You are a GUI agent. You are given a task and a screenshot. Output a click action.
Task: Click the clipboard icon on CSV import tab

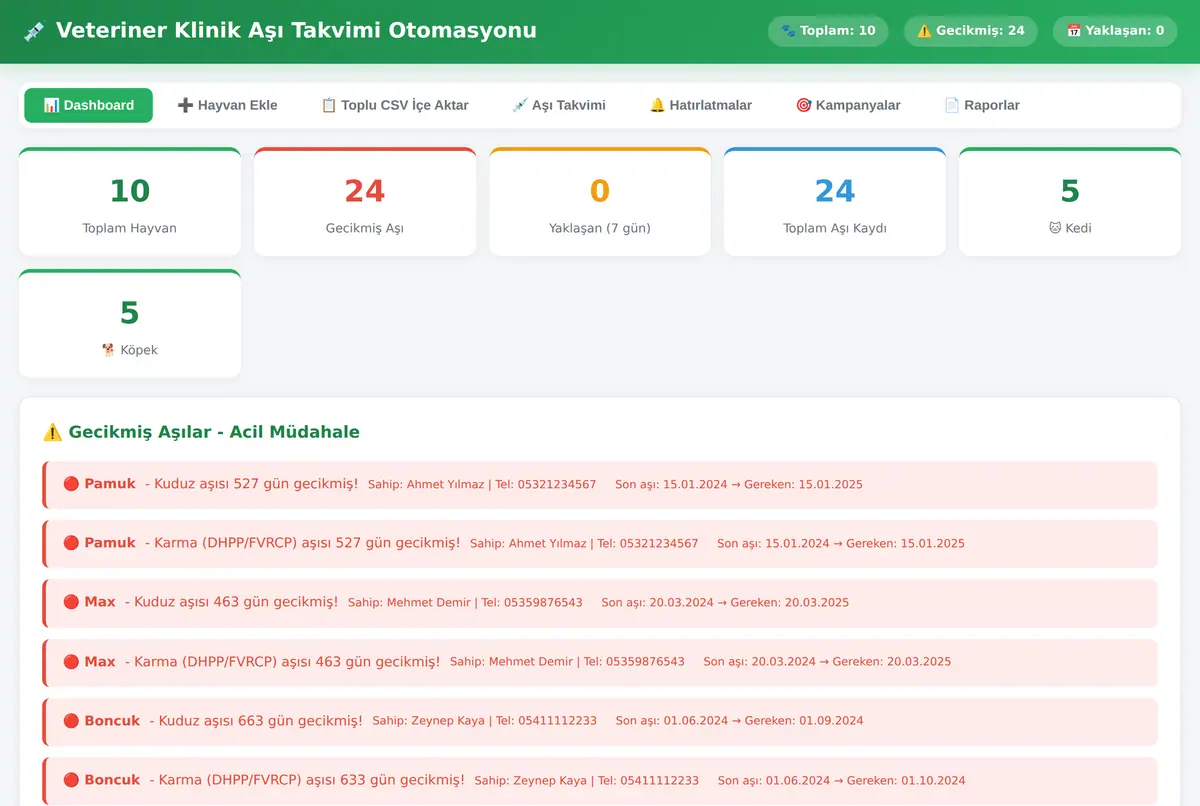(x=328, y=105)
